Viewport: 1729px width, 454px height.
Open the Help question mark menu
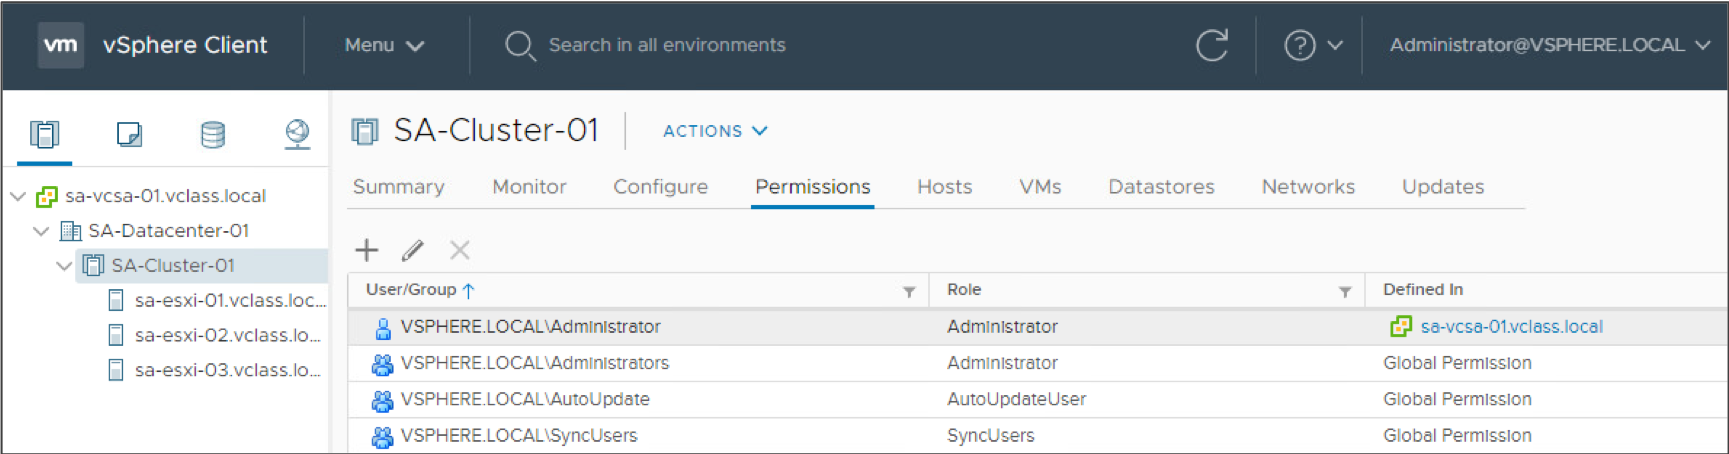[1313, 45]
